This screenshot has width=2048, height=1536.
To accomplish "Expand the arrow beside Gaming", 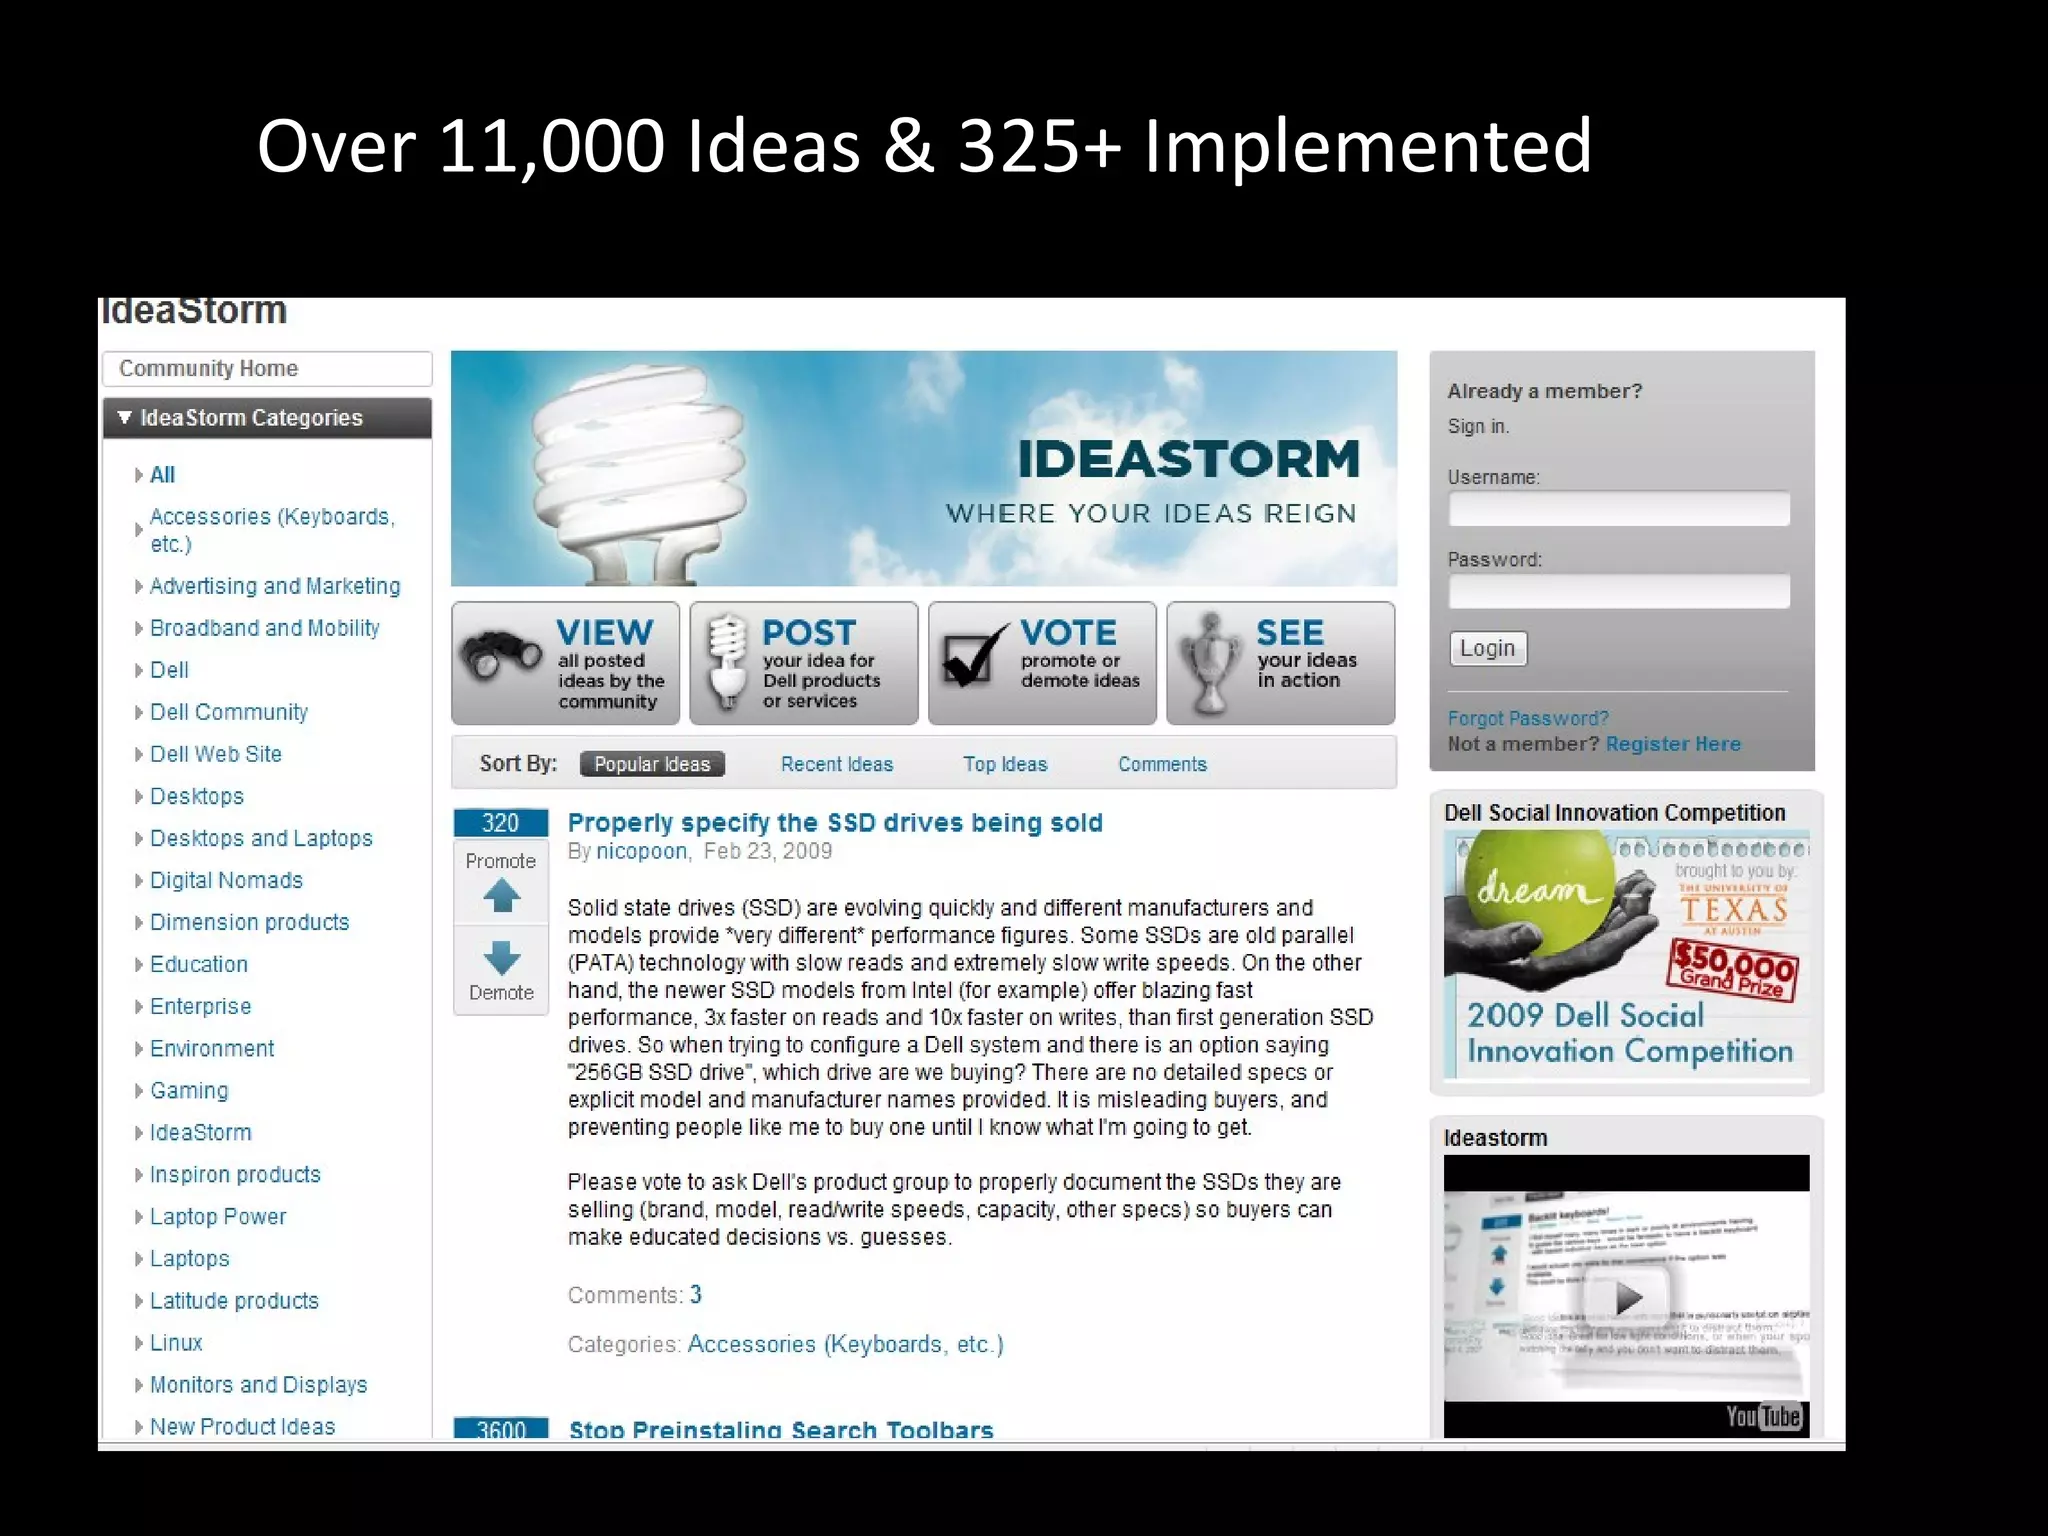I will (x=139, y=1090).
